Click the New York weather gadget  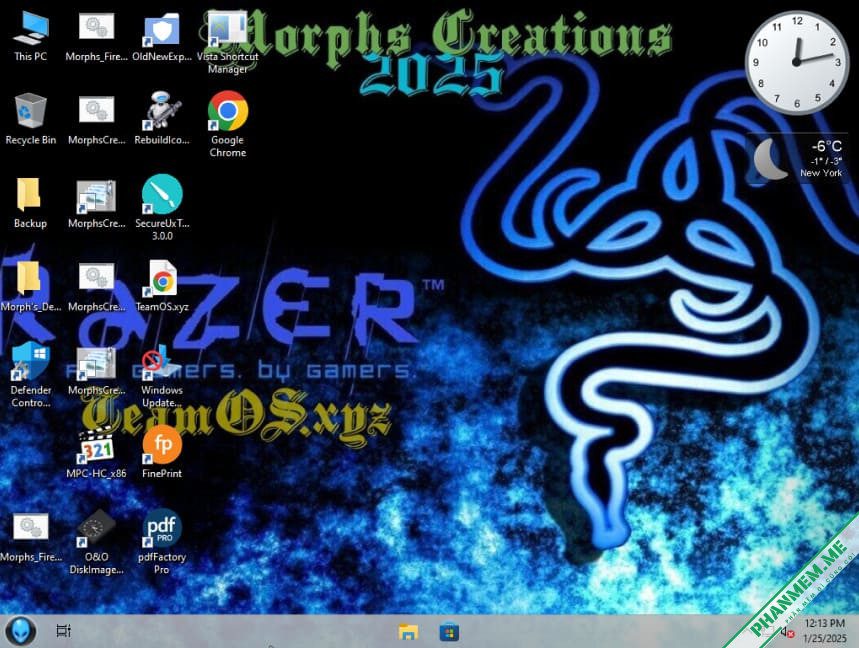pyautogui.click(x=799, y=159)
